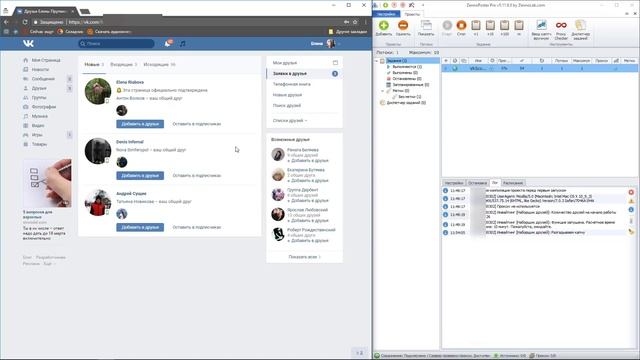The width and height of the screenshot is (640, 360).
Task: Click the Показать threads icon in ZennoPoster
Action: click(x=426, y=26)
